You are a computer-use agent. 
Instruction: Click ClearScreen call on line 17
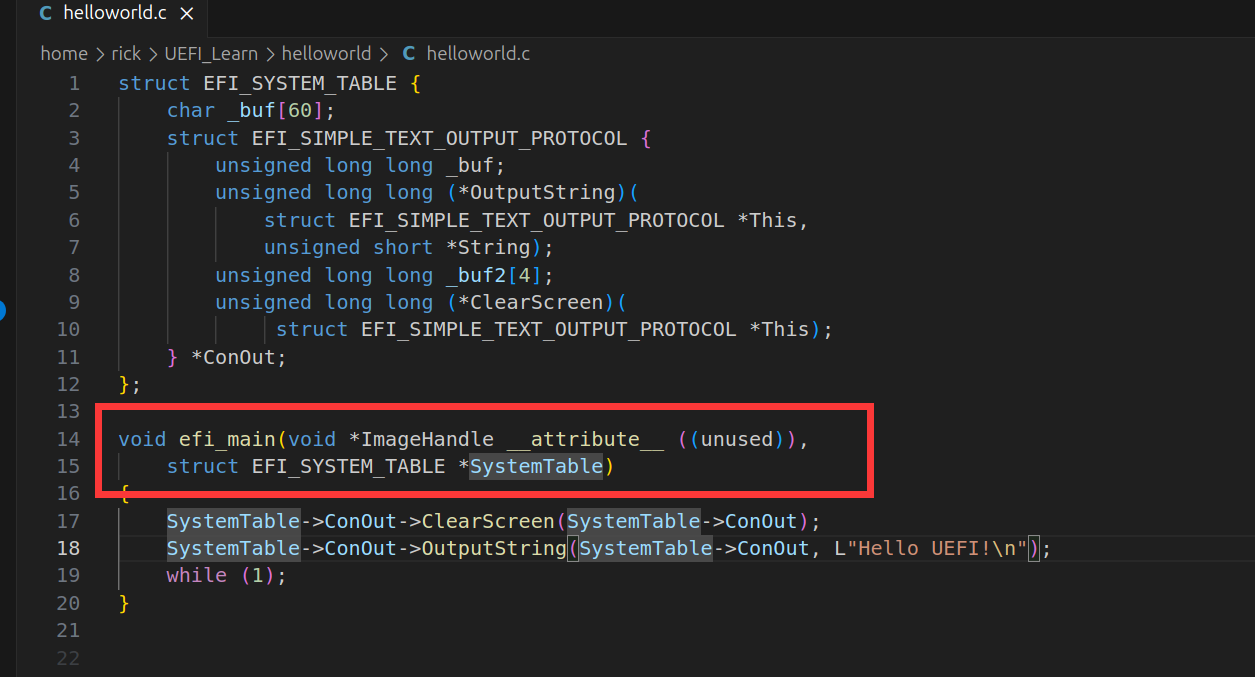(489, 521)
